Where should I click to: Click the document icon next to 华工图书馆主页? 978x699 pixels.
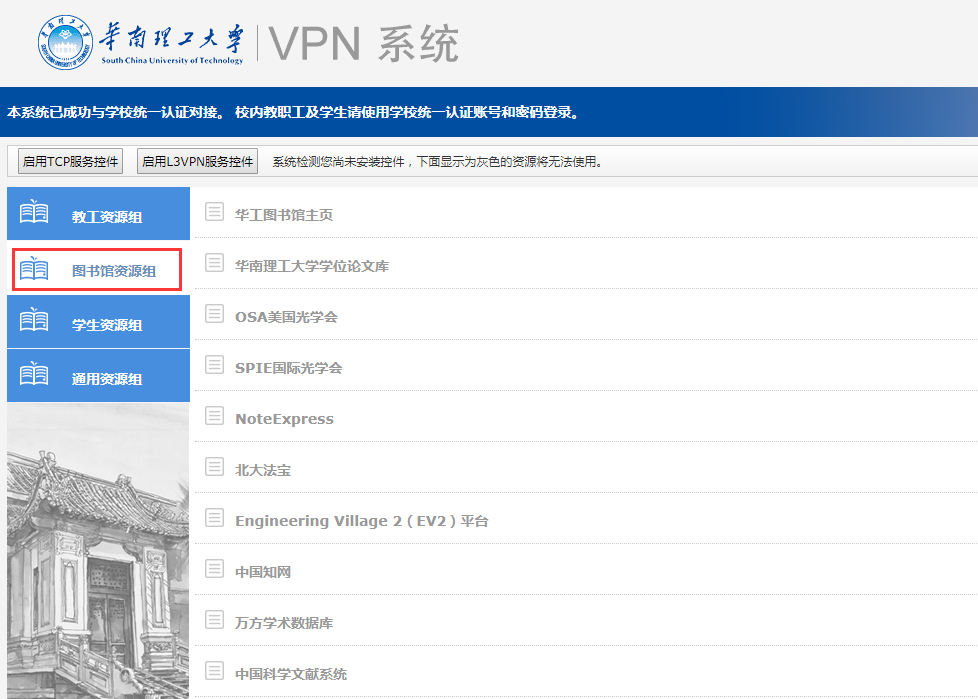pos(215,211)
